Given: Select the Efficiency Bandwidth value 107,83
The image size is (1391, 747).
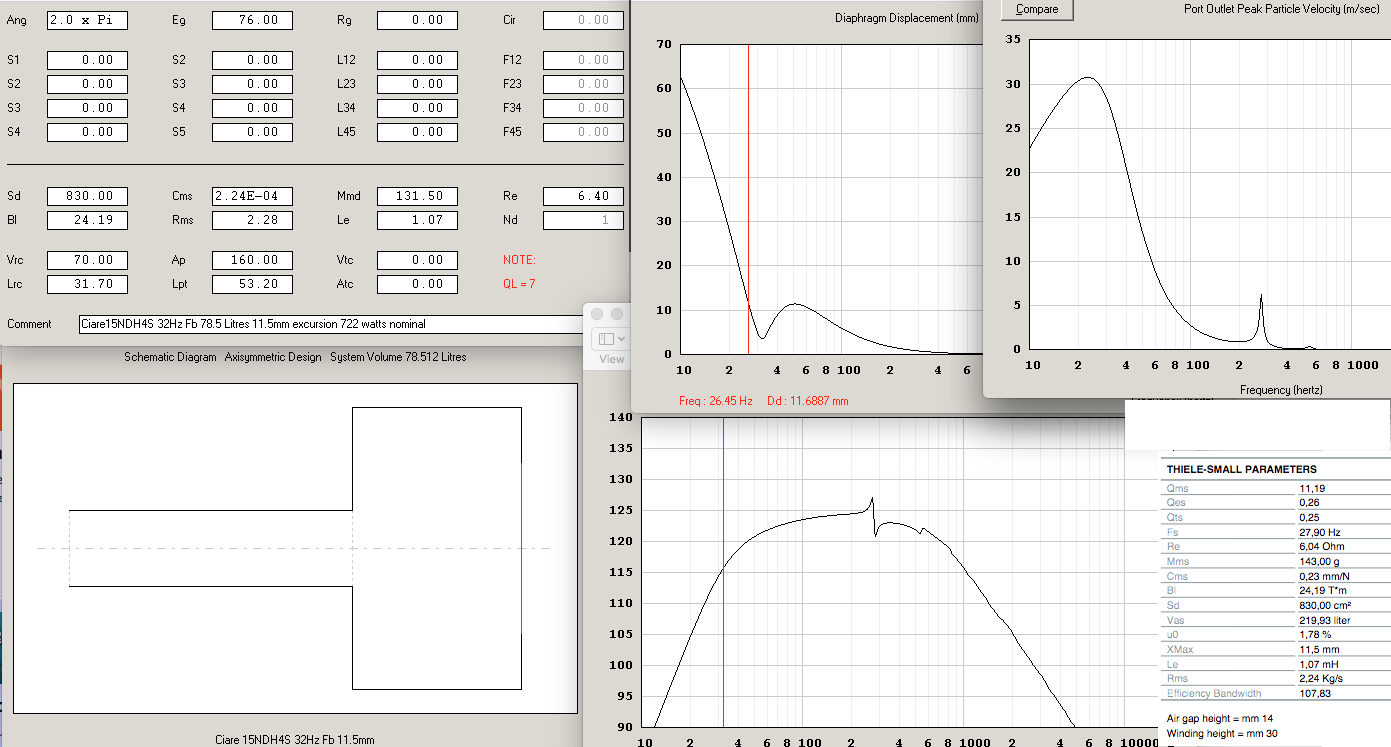Looking at the screenshot, I should tap(1314, 693).
